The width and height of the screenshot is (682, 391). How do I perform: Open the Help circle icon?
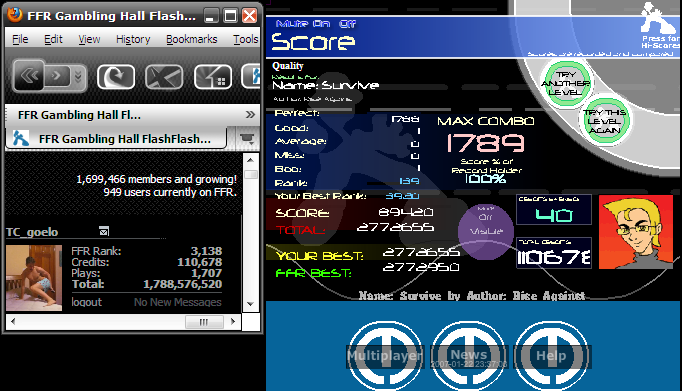point(552,356)
